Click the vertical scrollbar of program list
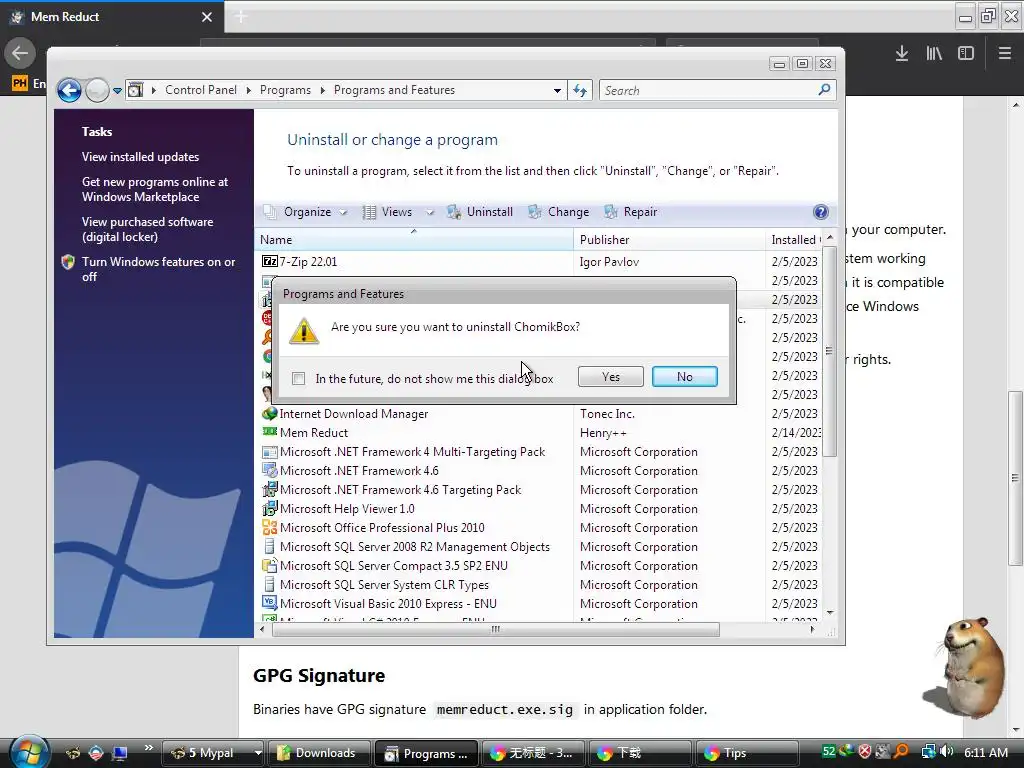The height and width of the screenshot is (768, 1024). pyautogui.click(x=829, y=351)
